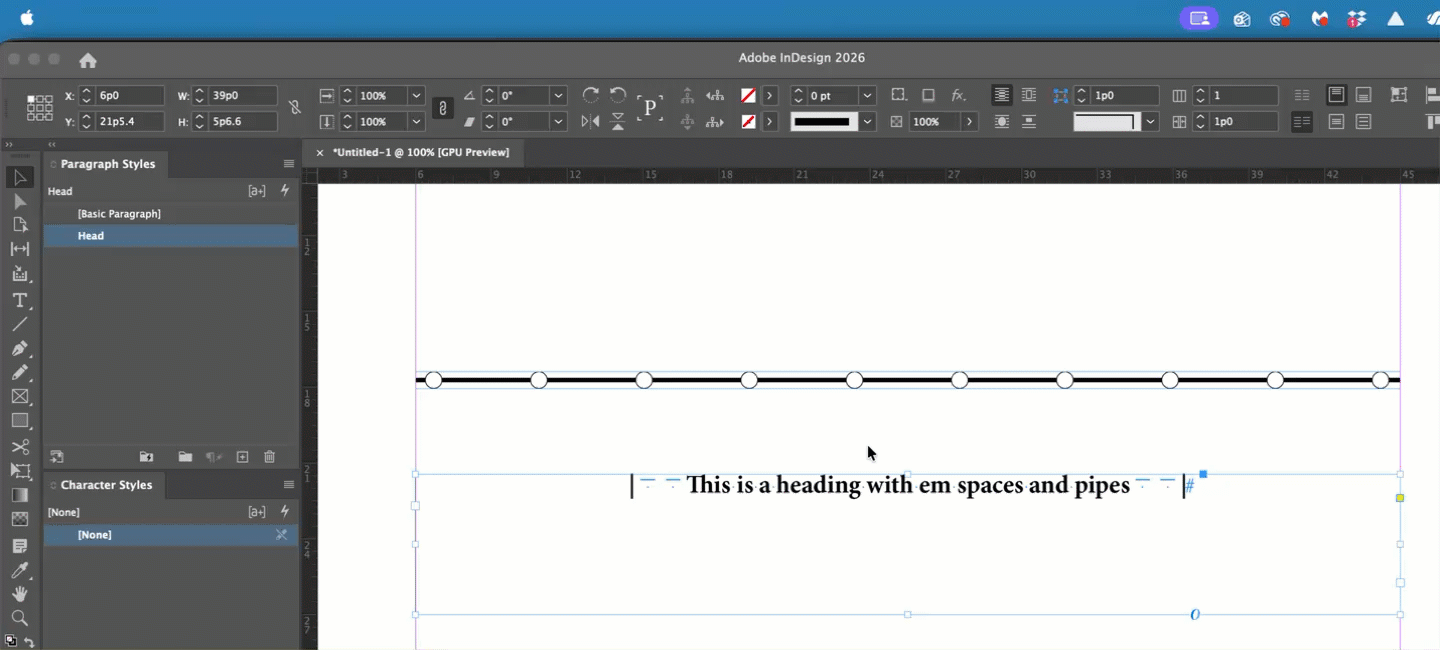This screenshot has height=650, width=1440.
Task: Select the Rectangle Frame tool
Action: [x=20, y=396]
